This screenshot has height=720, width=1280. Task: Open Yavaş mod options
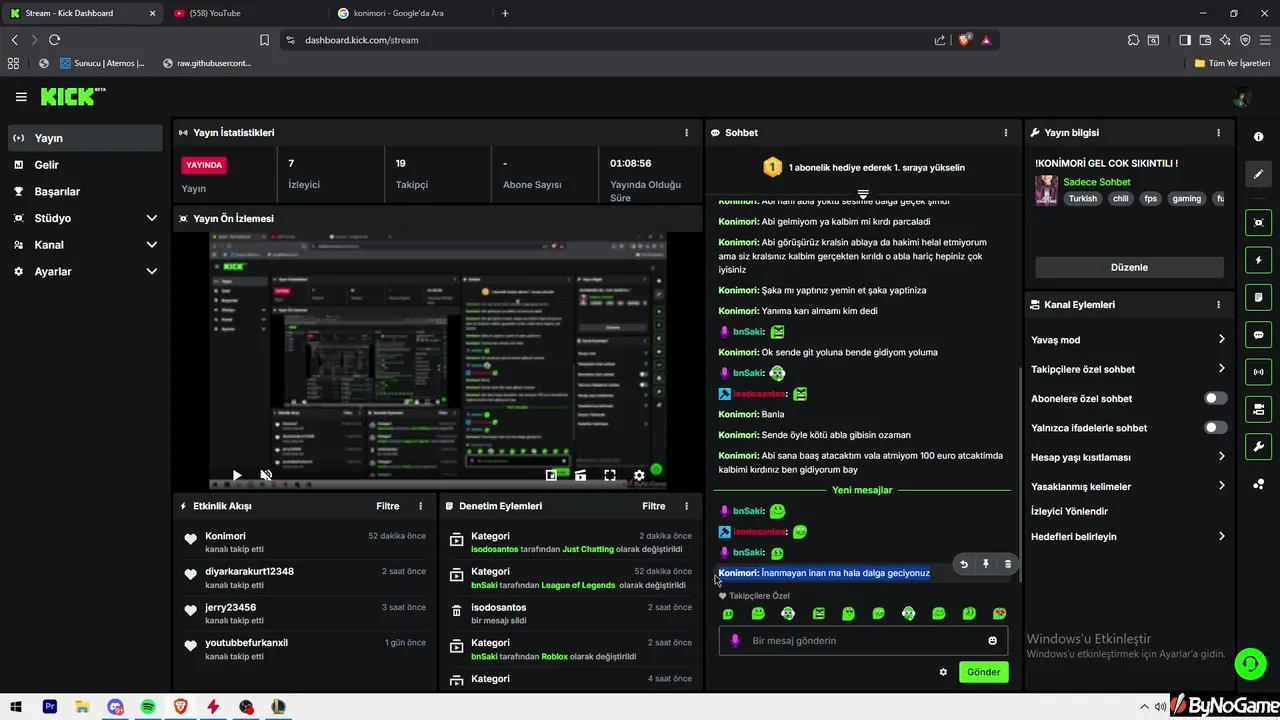[1128, 340]
